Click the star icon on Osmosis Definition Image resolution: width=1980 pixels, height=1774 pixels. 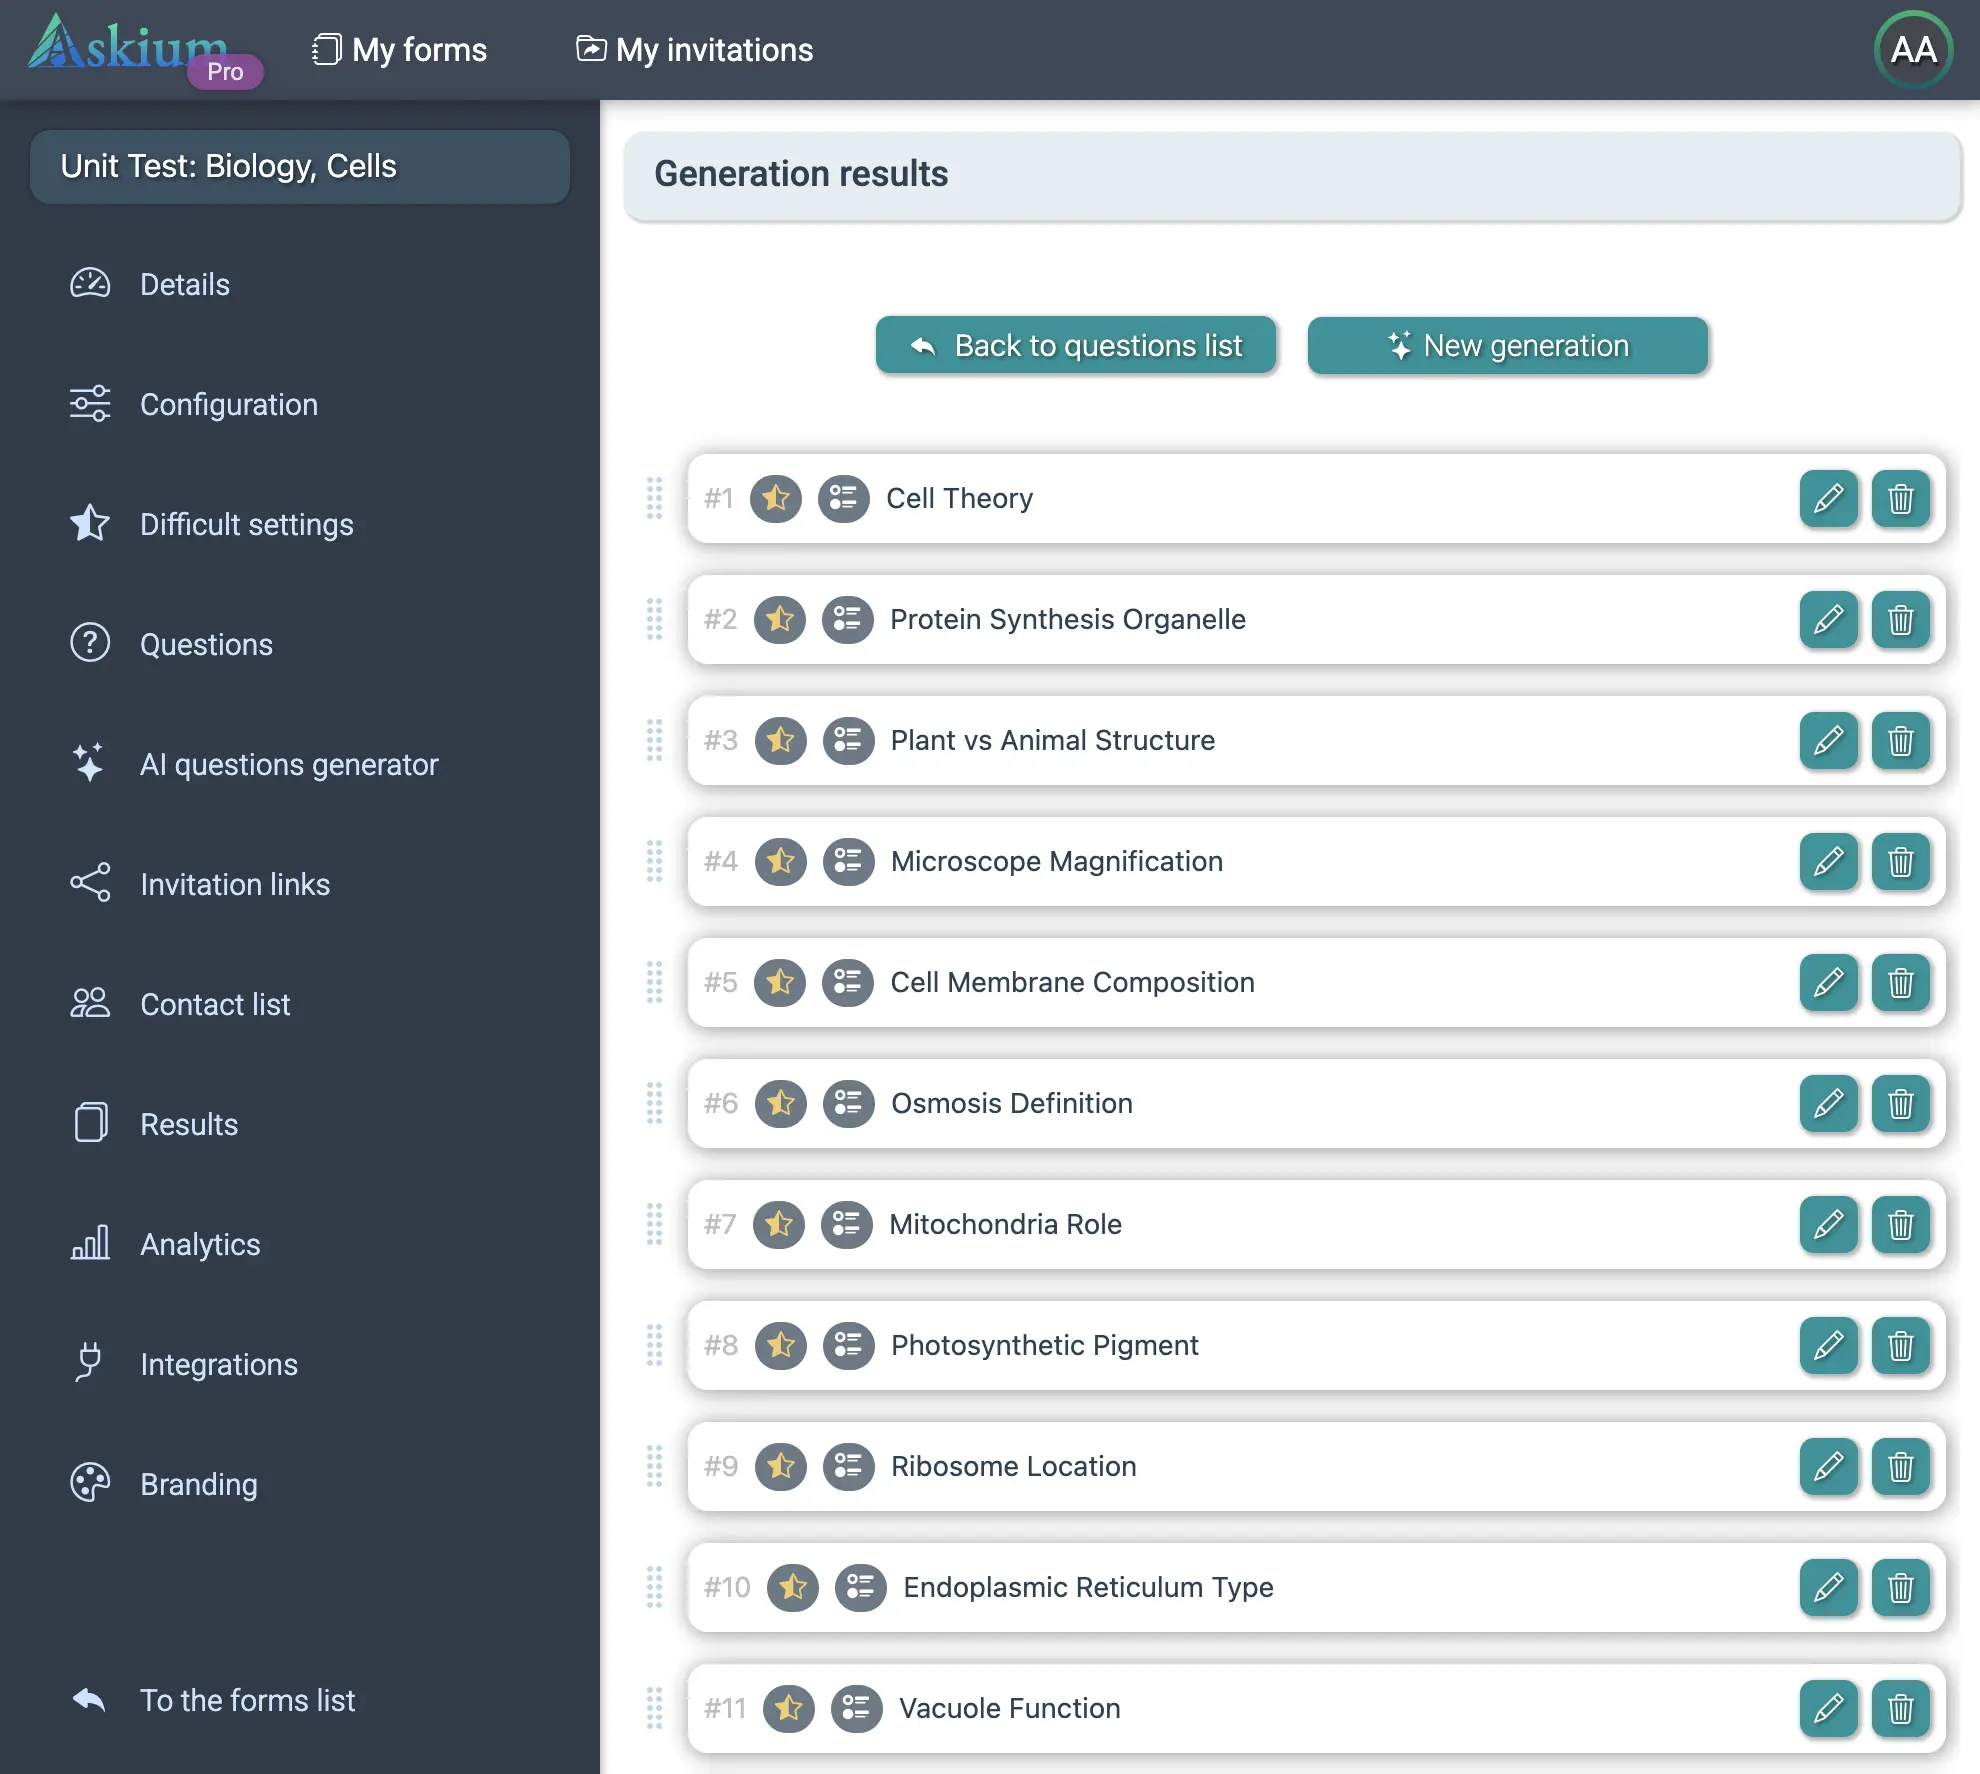click(x=780, y=1103)
